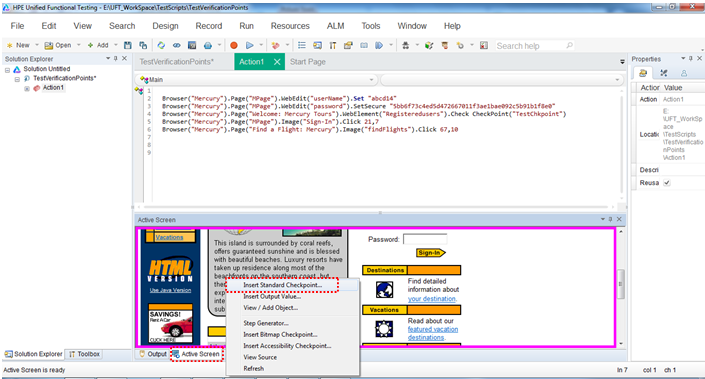Select the first tab icon in Properties panel

pos(643,73)
